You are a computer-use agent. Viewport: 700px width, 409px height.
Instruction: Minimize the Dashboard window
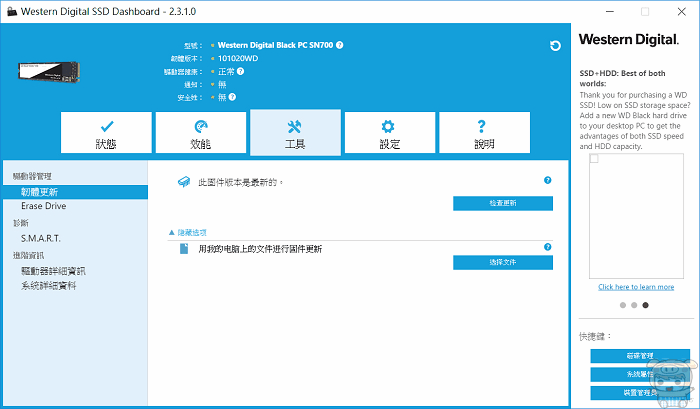pyautogui.click(x=610, y=12)
